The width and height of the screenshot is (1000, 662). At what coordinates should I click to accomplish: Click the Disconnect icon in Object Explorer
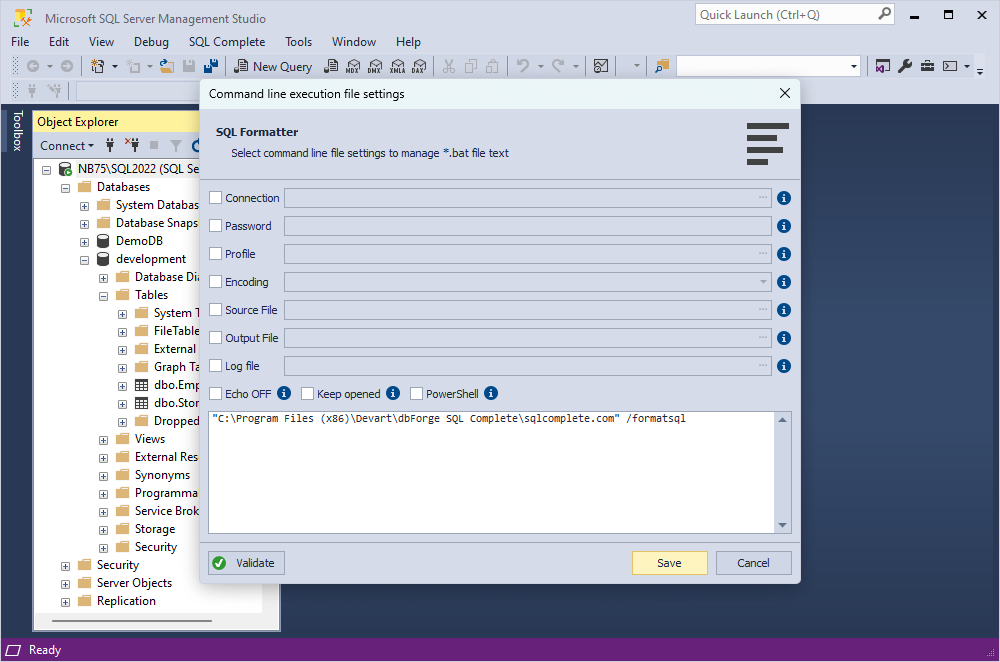[x=132, y=145]
